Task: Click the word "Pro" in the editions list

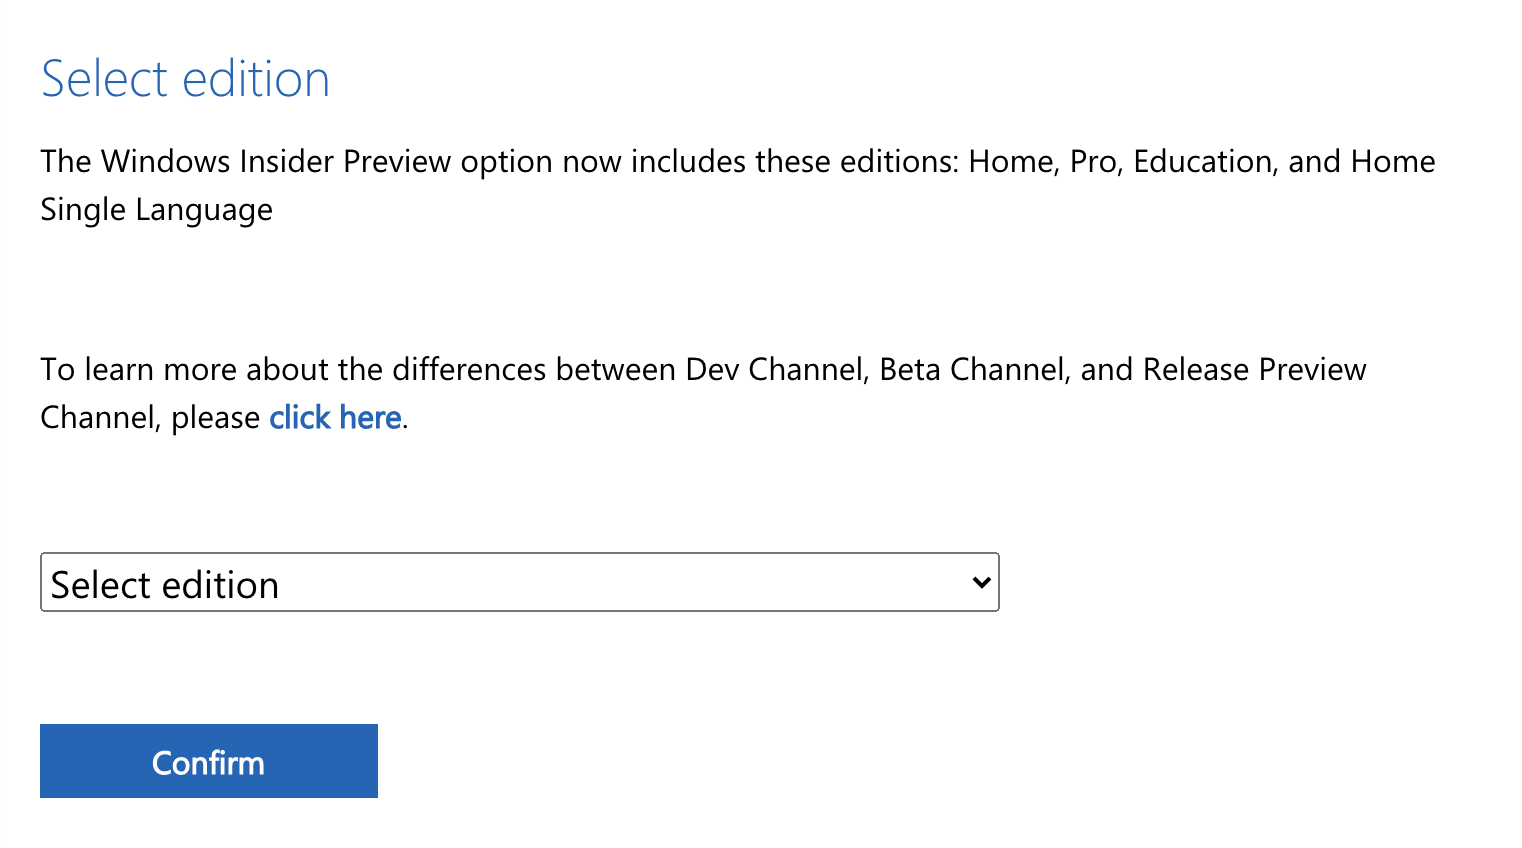Action: [x=1092, y=161]
